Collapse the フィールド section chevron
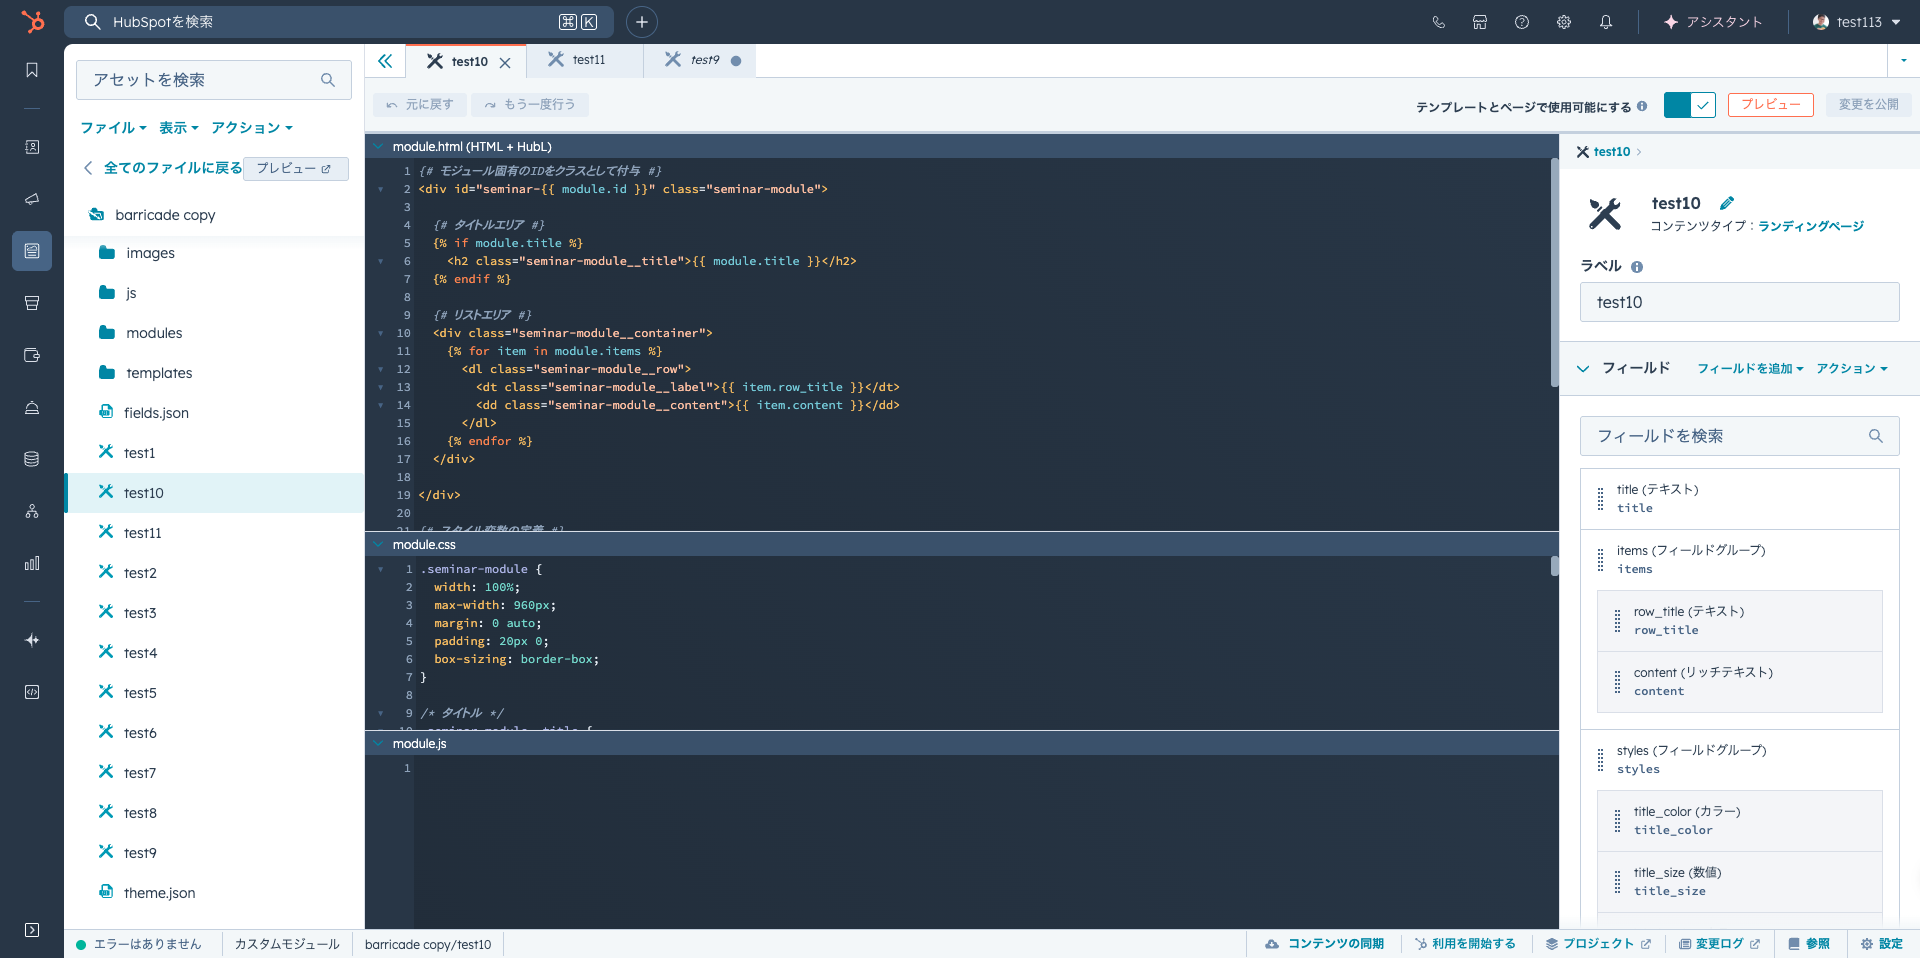Viewport: 1920px width, 958px height. [x=1583, y=369]
